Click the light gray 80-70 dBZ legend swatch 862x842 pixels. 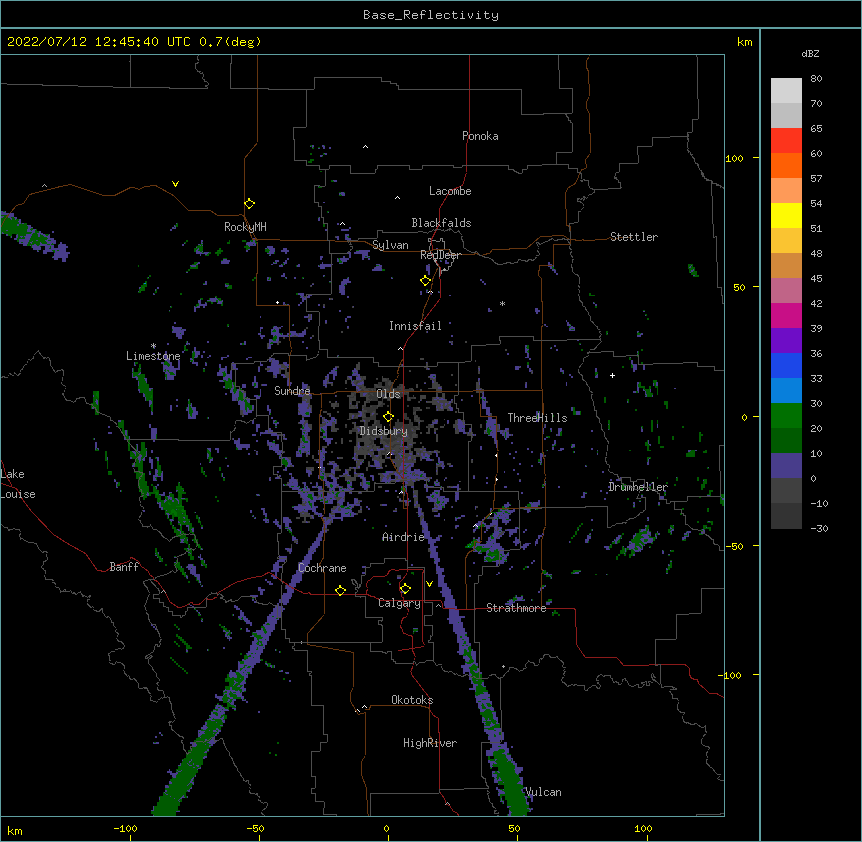point(786,91)
